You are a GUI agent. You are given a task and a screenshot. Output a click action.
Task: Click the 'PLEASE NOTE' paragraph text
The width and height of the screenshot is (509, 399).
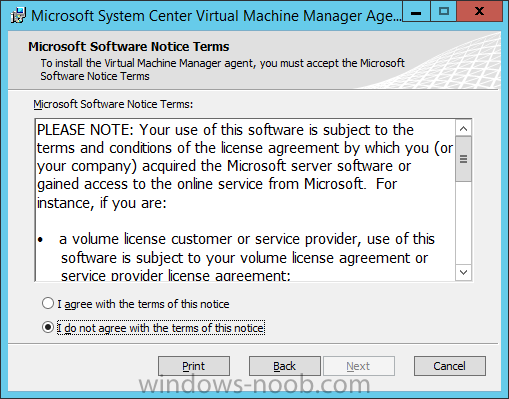point(245,166)
